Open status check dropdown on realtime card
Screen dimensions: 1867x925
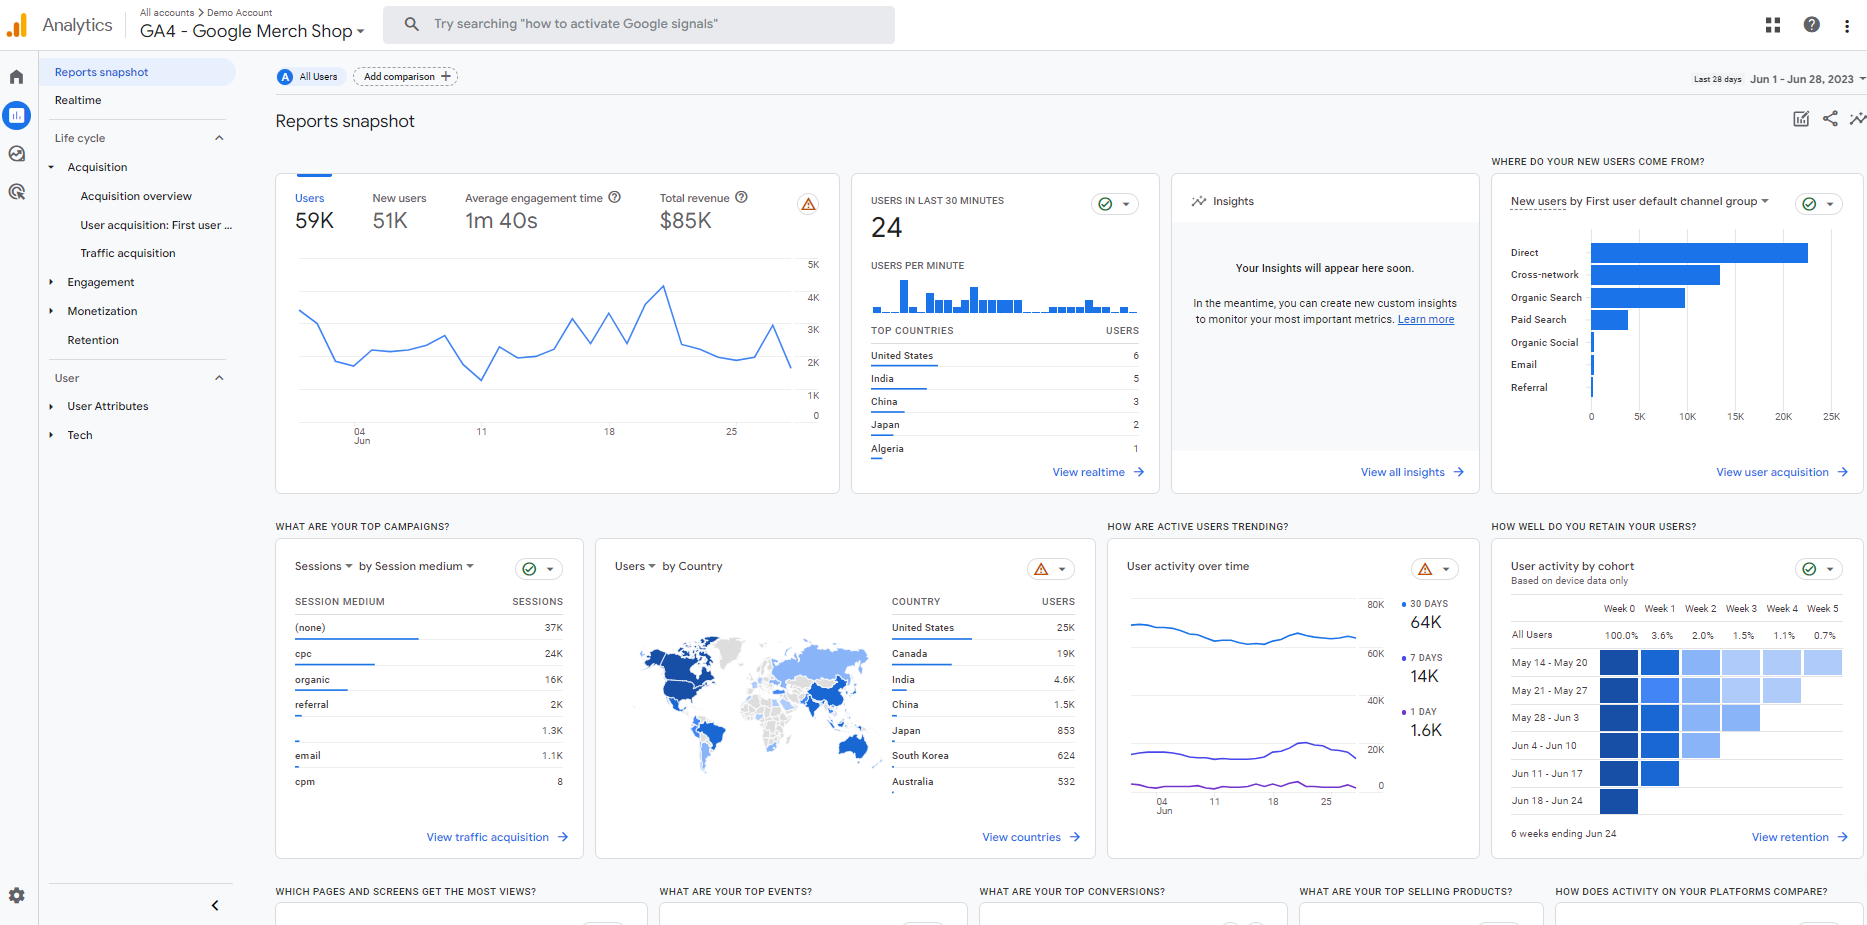1114,204
